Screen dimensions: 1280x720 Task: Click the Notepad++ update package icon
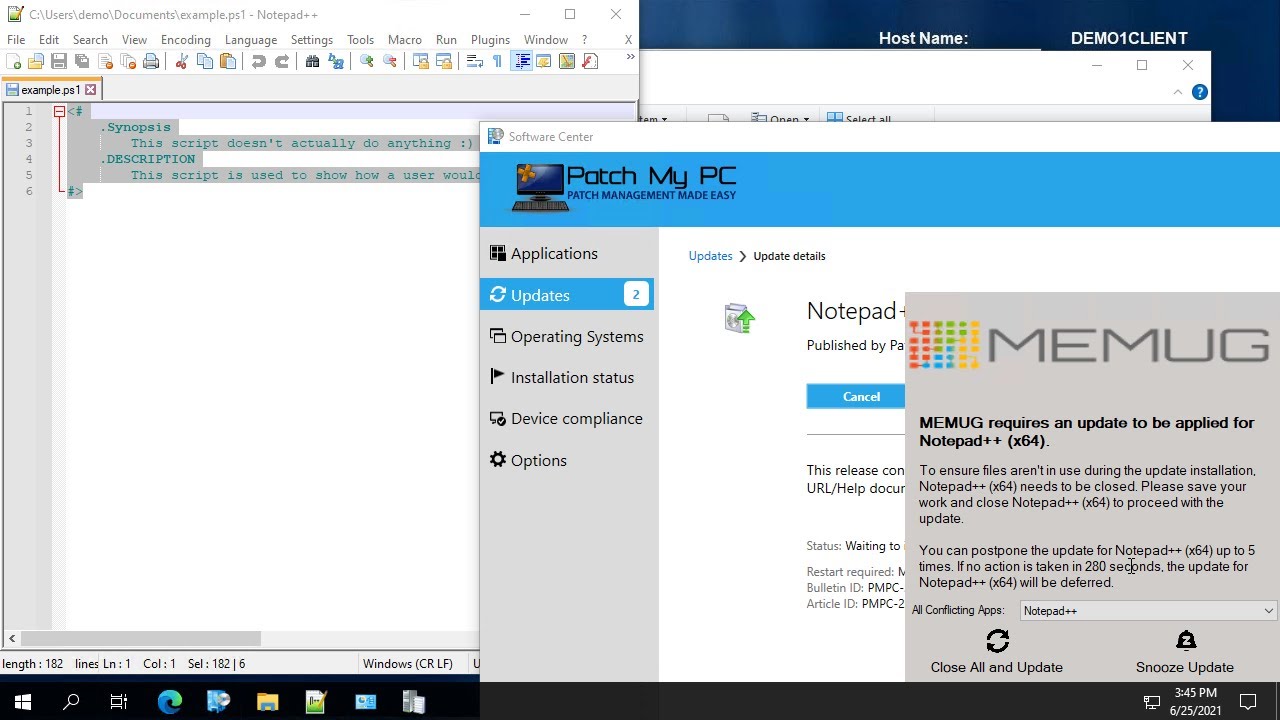740,318
